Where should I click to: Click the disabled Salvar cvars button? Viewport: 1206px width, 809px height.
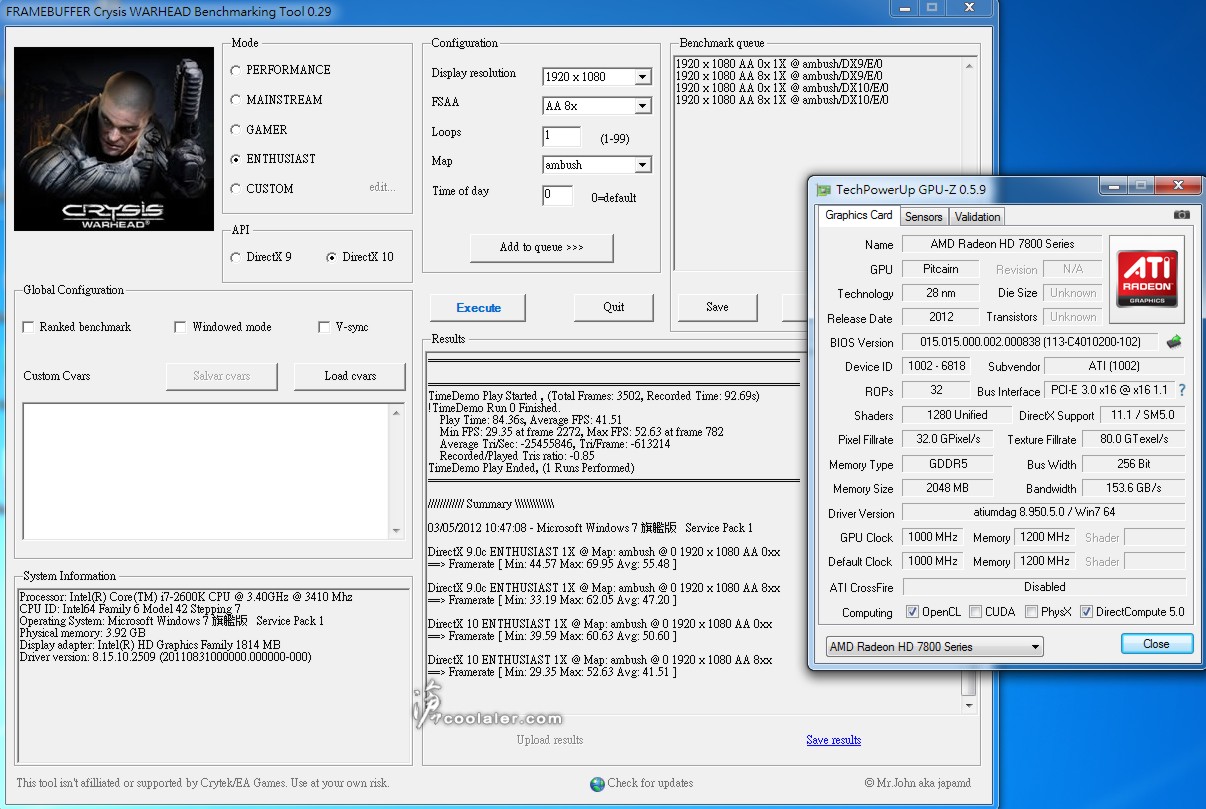(x=221, y=376)
